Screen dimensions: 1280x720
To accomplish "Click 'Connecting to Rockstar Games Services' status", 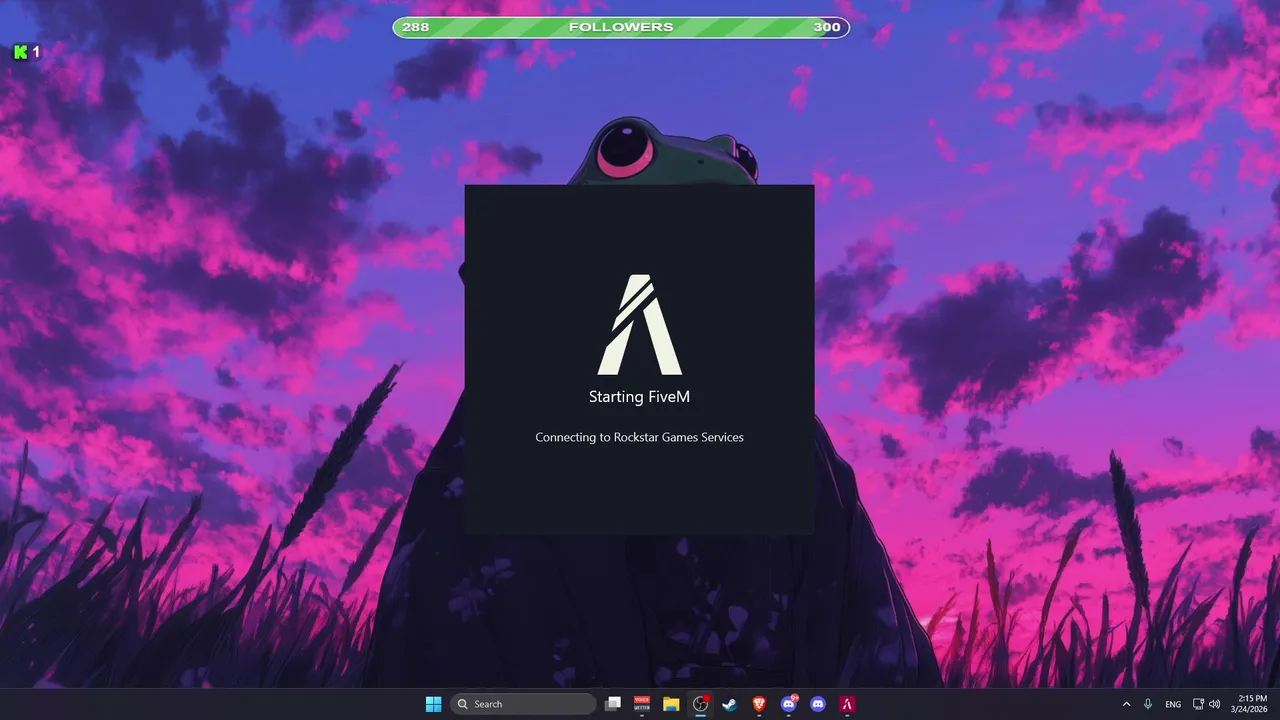I will coord(639,437).
